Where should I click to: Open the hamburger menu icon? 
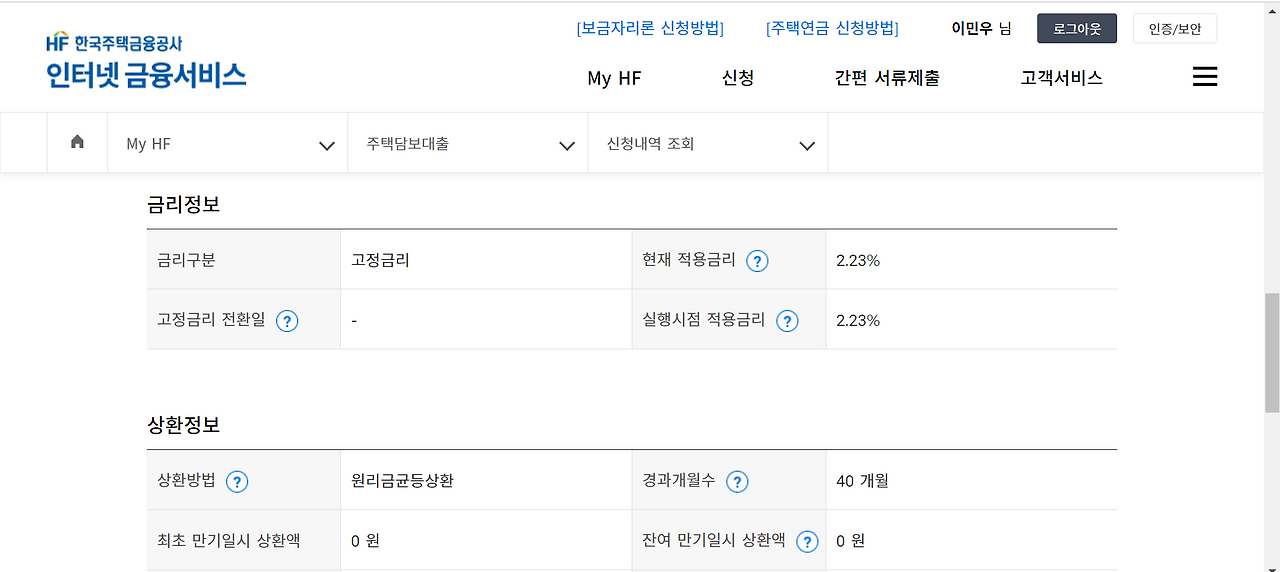[x=1205, y=77]
